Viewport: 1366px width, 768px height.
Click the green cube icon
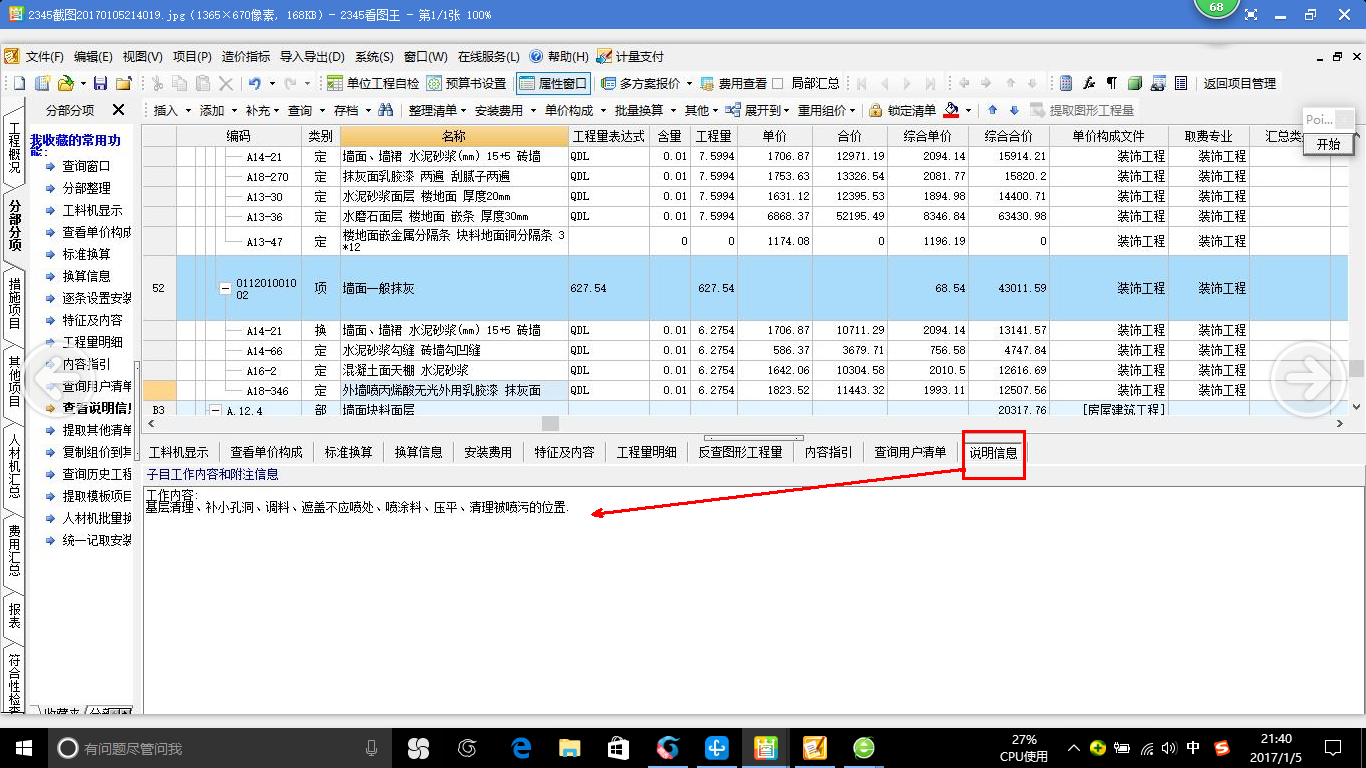(1135, 84)
